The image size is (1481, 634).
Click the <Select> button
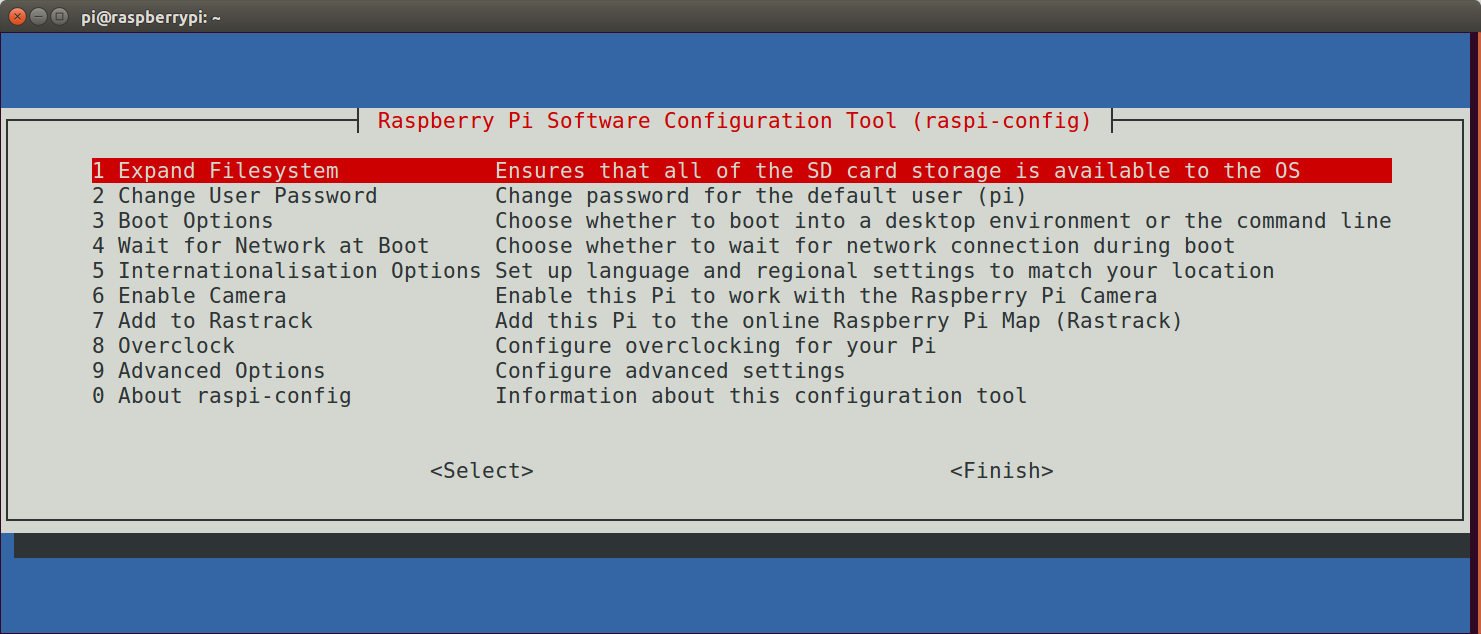coord(482,471)
